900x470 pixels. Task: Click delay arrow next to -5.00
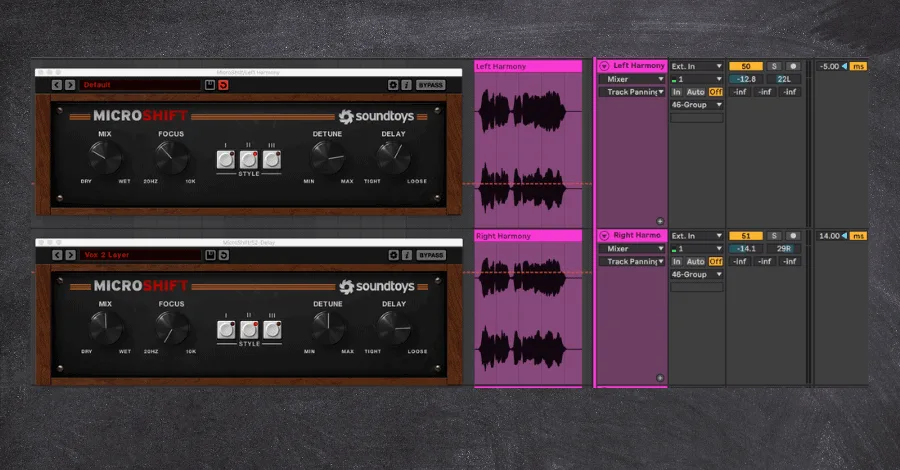click(844, 67)
